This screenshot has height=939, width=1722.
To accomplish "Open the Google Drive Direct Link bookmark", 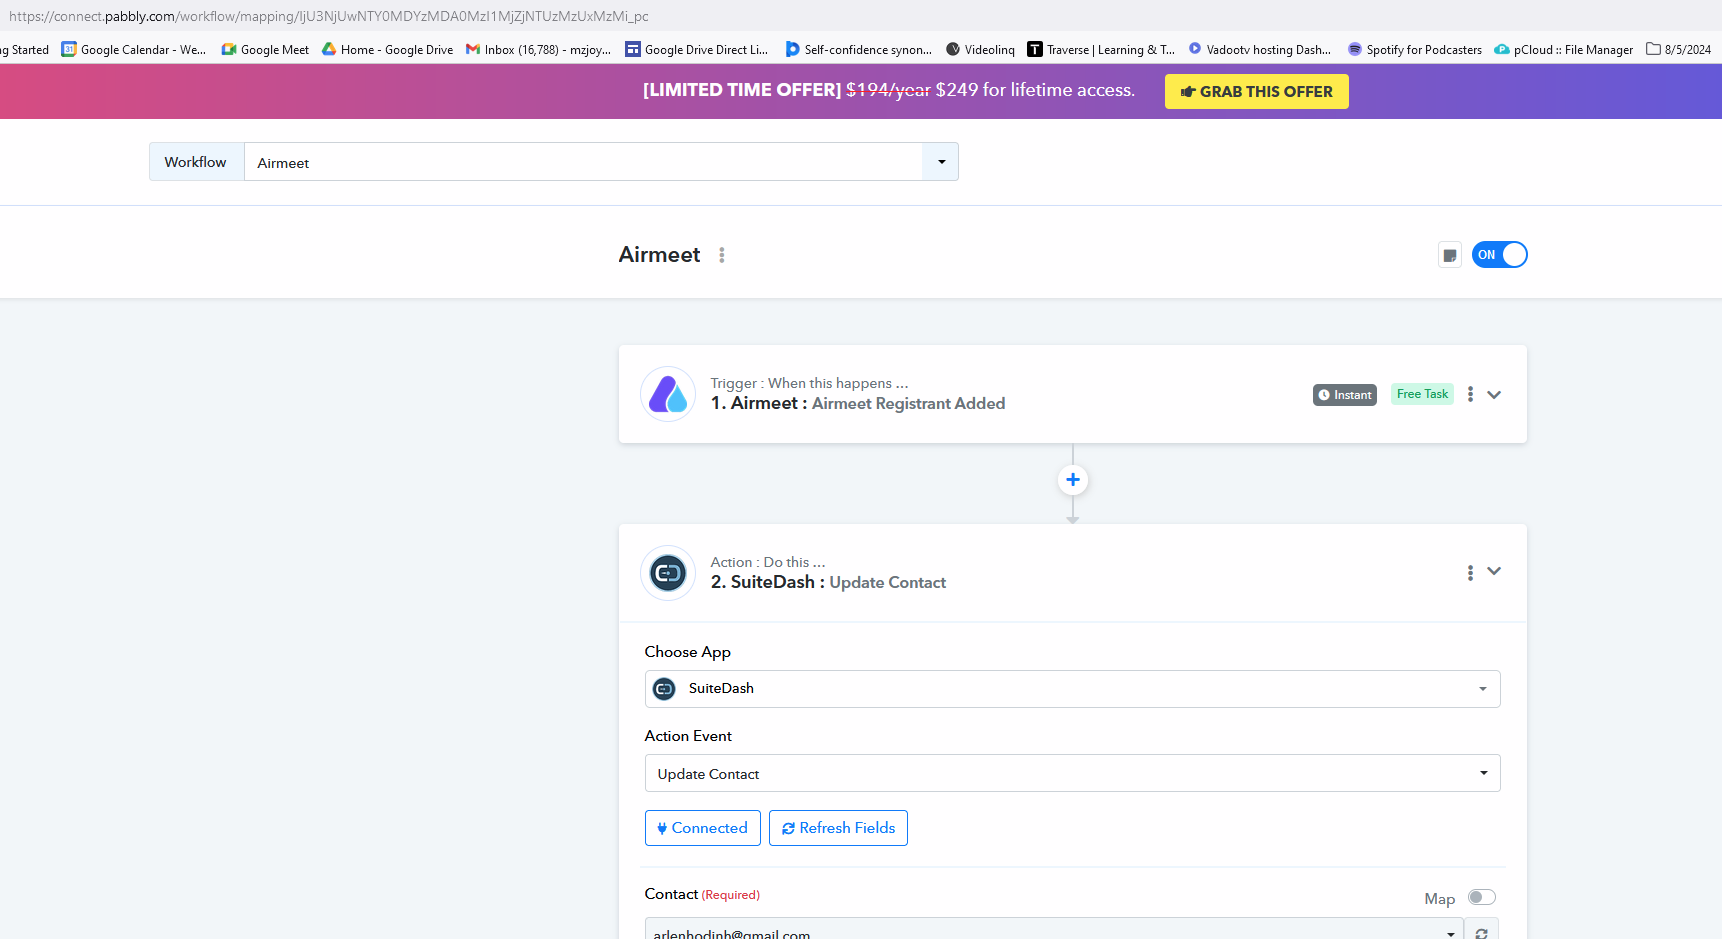I will click(697, 49).
